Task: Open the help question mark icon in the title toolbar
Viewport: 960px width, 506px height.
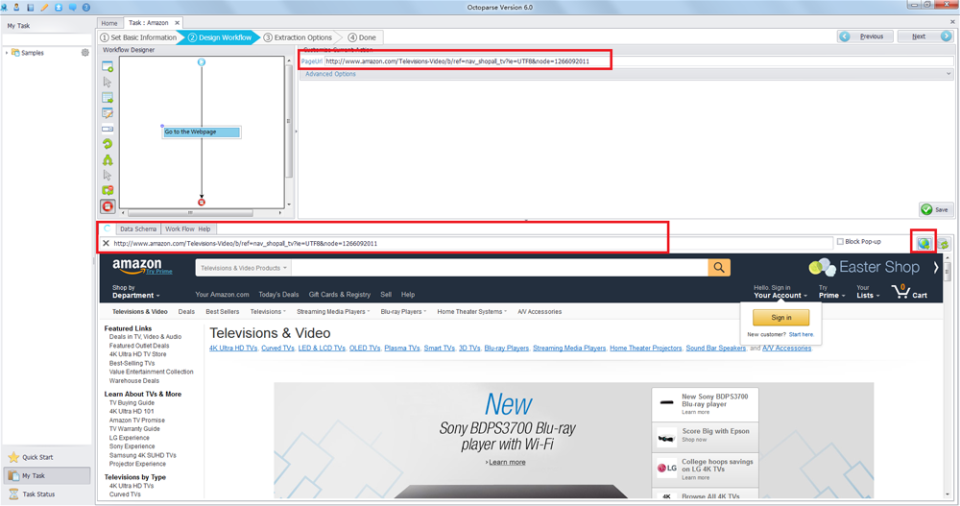Action: click(x=86, y=7)
